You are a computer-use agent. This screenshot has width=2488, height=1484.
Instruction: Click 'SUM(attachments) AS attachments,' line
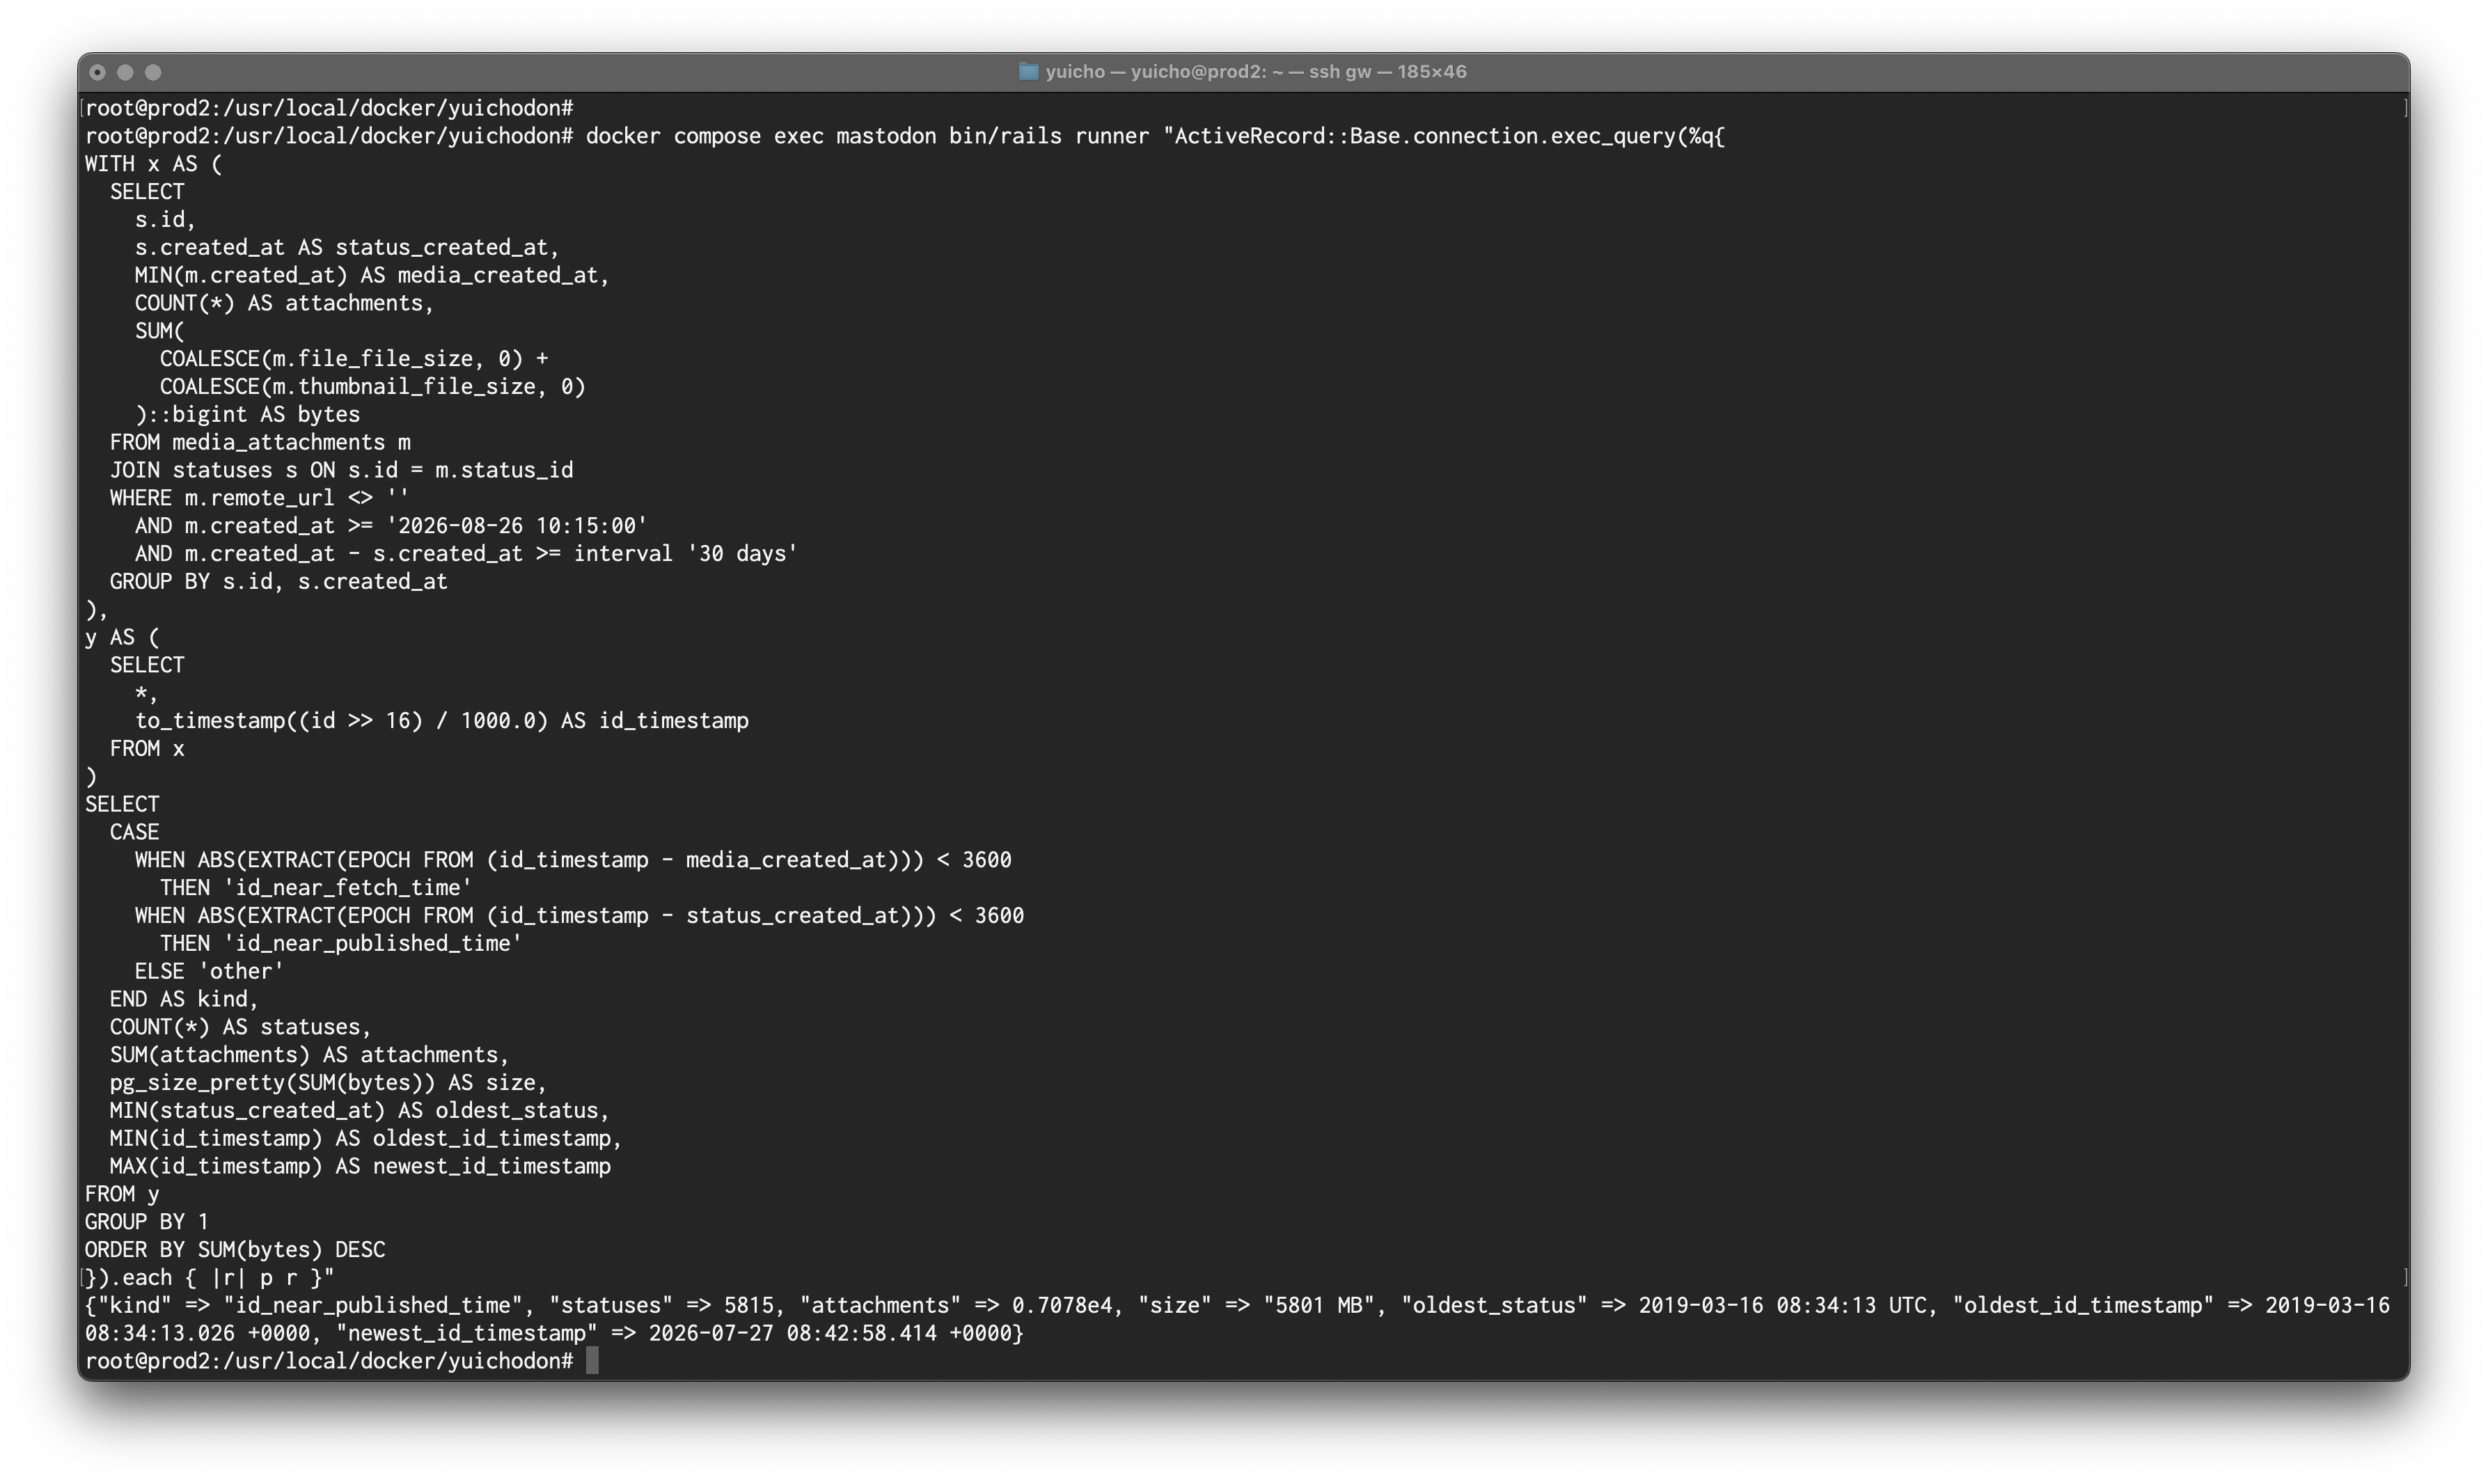click(x=309, y=1055)
